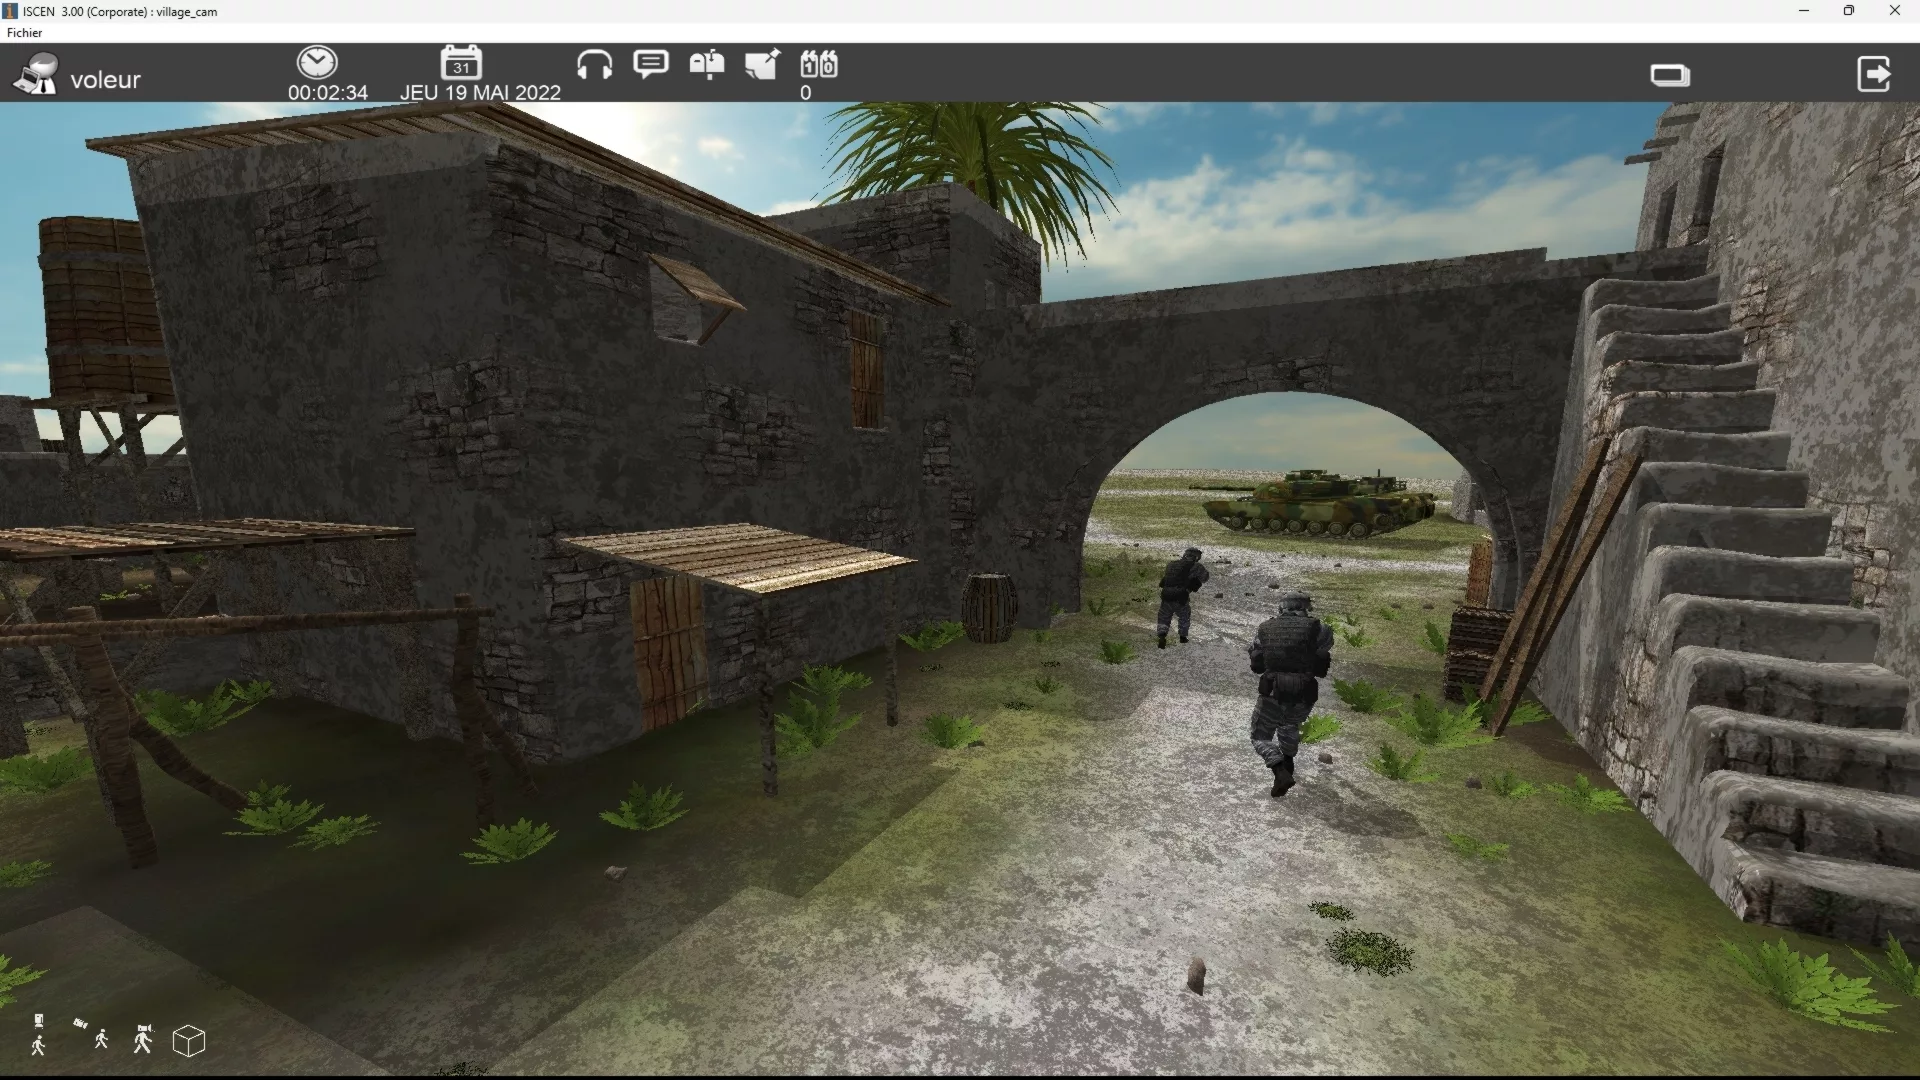This screenshot has width=1920, height=1080.
Task: Click the 3D wireframe cube icon
Action: (189, 1041)
